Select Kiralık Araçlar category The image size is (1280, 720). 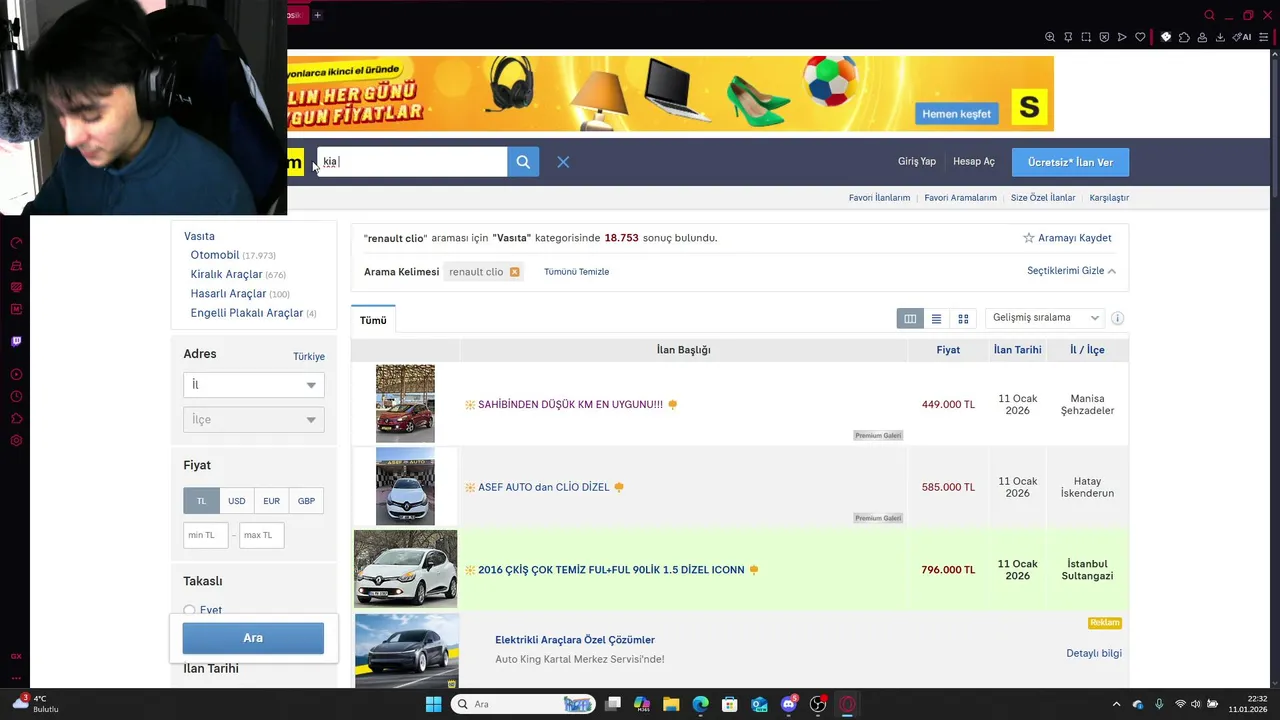(x=226, y=274)
